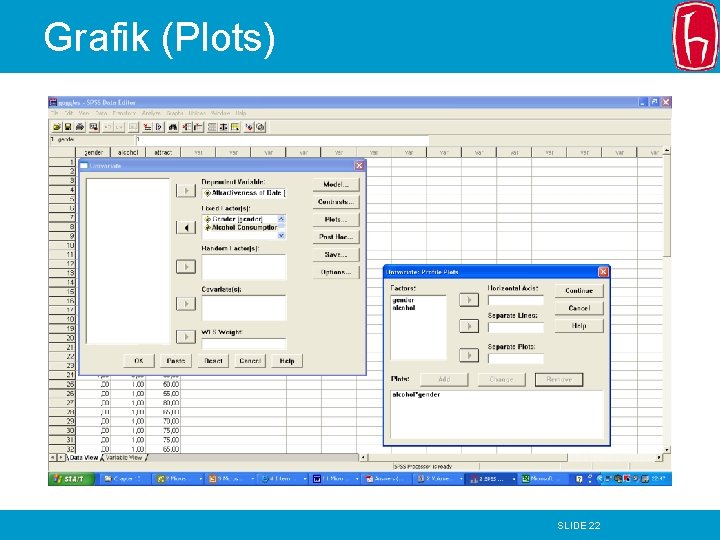
Task: Click the Save... button in Univariate
Action: tap(336, 254)
